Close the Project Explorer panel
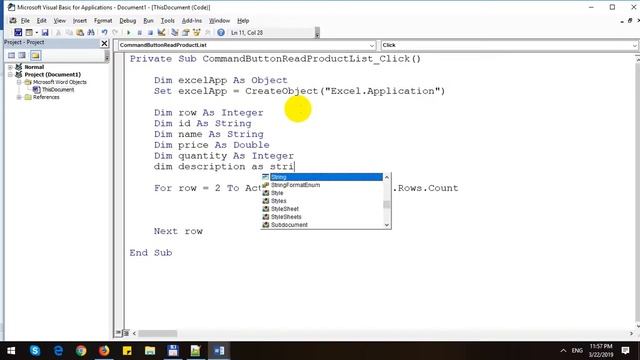640x360 pixels. click(x=104, y=43)
